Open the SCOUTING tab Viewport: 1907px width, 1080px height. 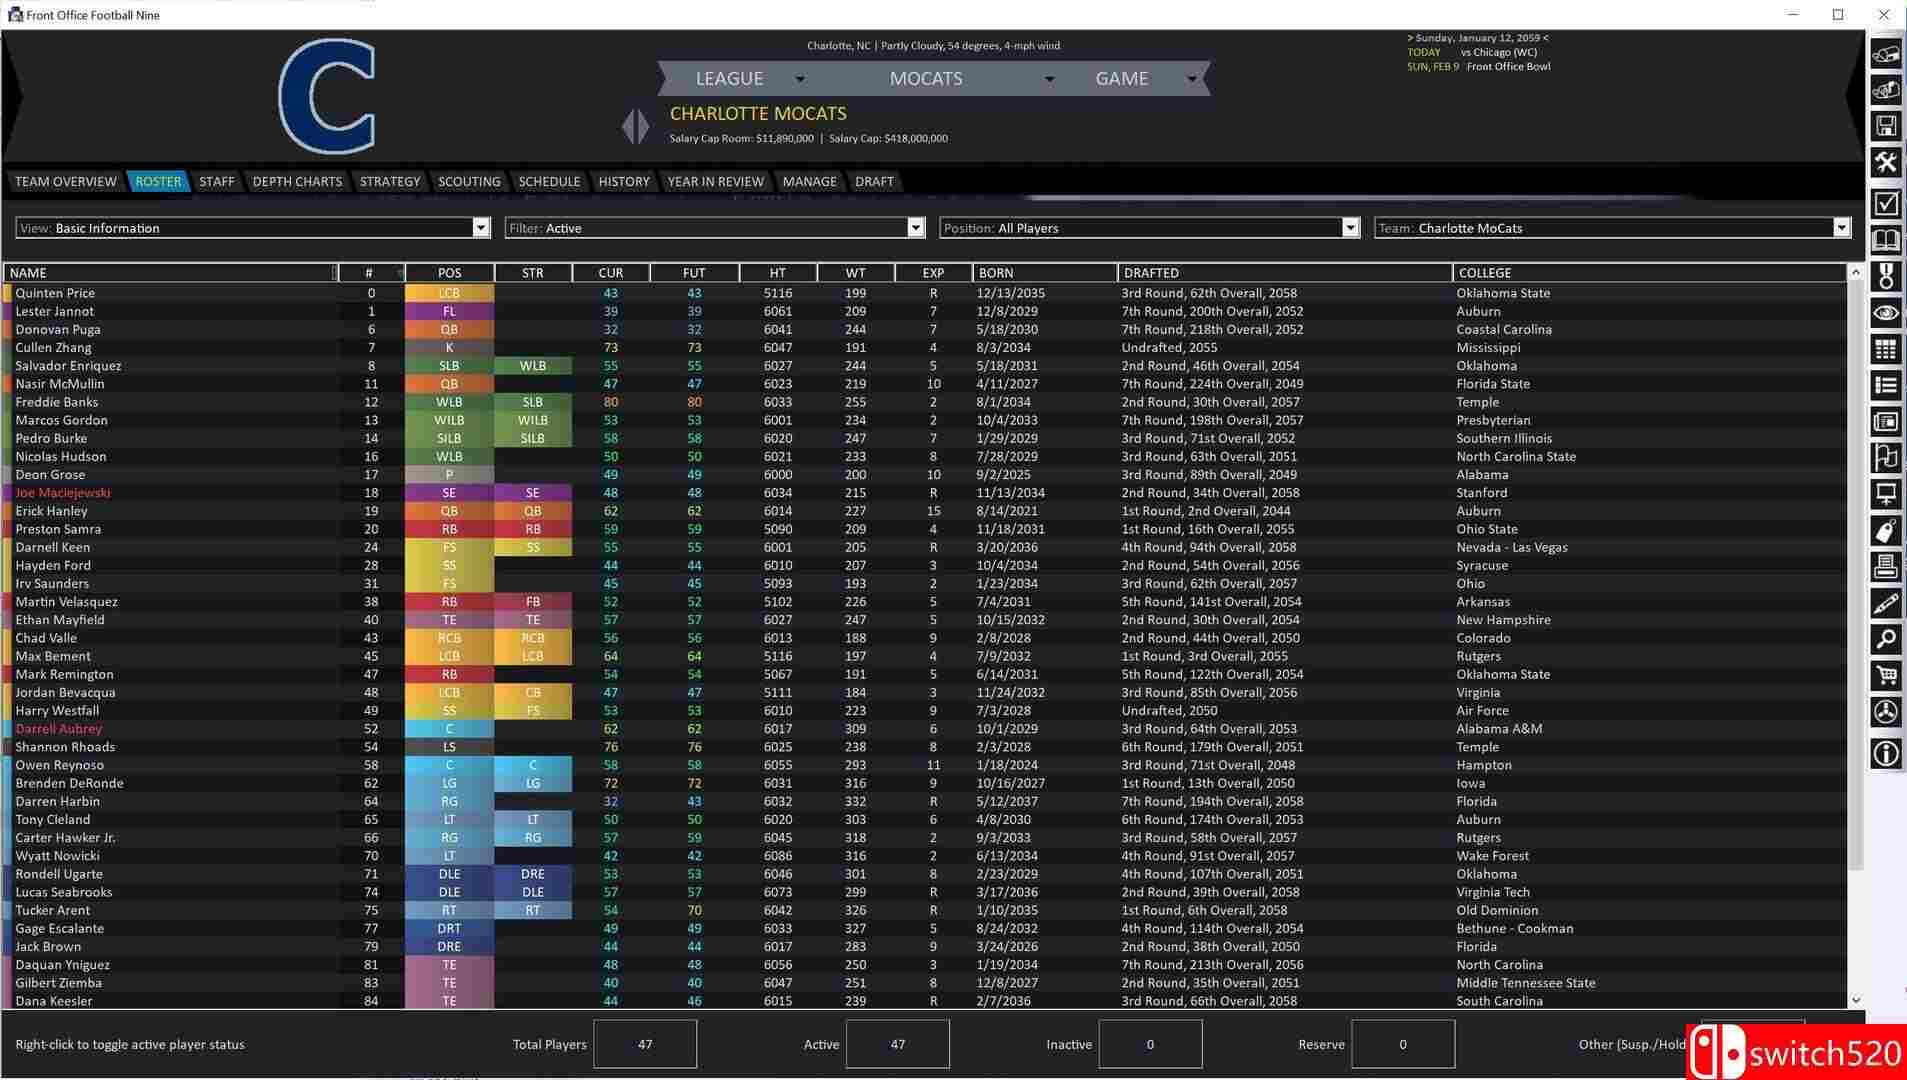[x=469, y=181]
